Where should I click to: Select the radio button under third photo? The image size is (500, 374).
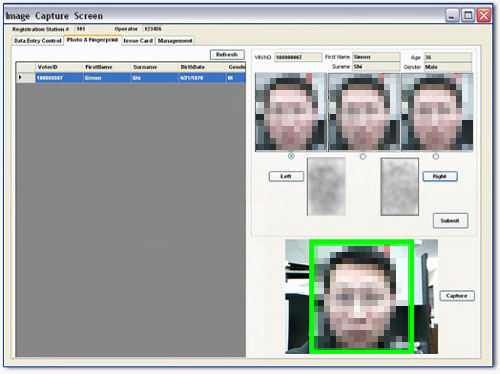point(436,156)
